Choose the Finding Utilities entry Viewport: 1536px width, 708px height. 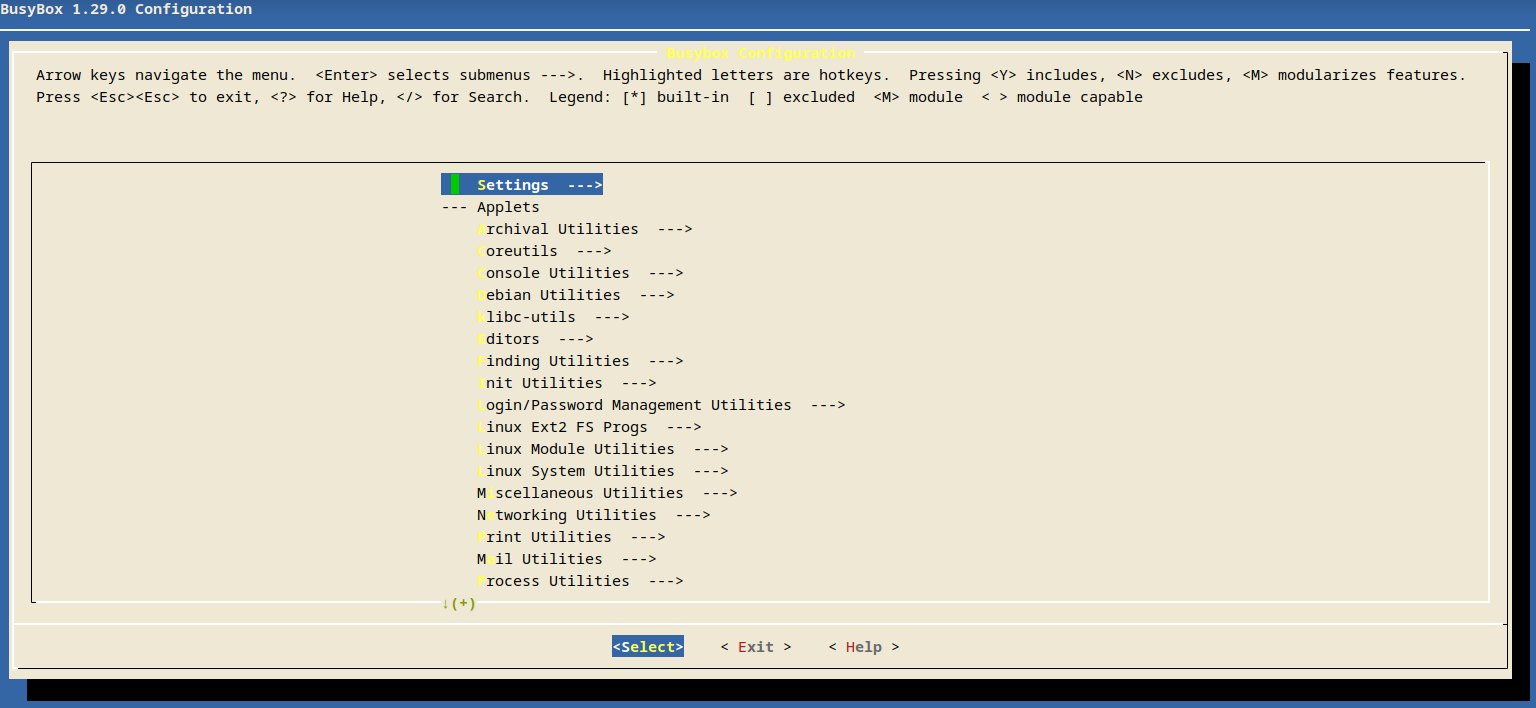[x=580, y=361]
